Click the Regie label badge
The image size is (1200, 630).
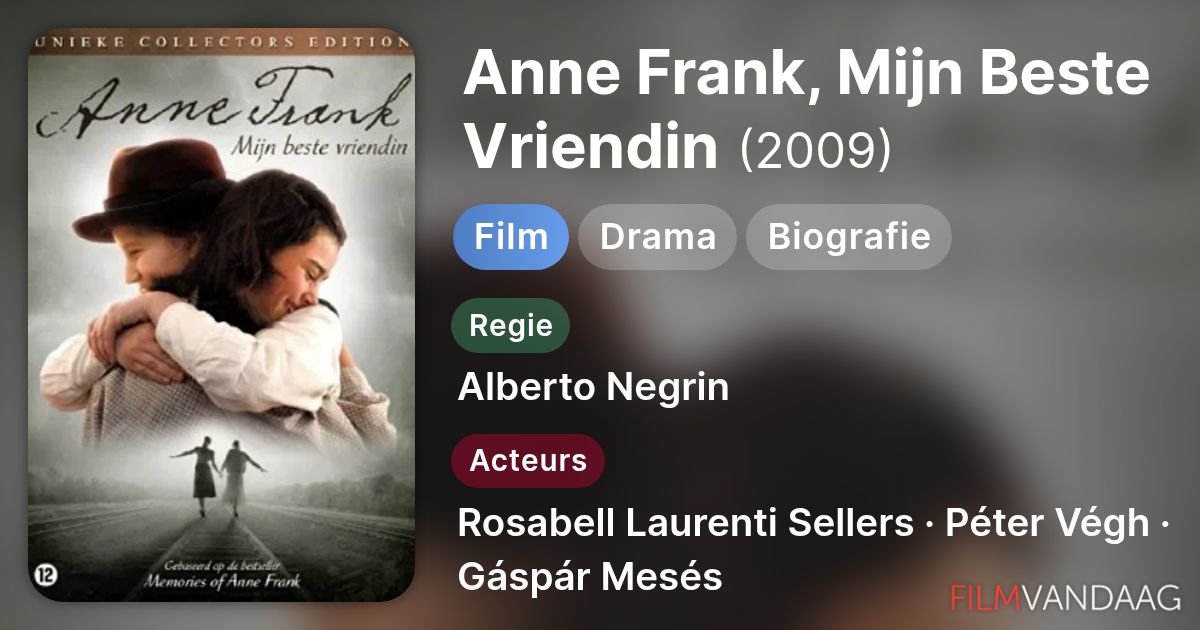pos(510,325)
